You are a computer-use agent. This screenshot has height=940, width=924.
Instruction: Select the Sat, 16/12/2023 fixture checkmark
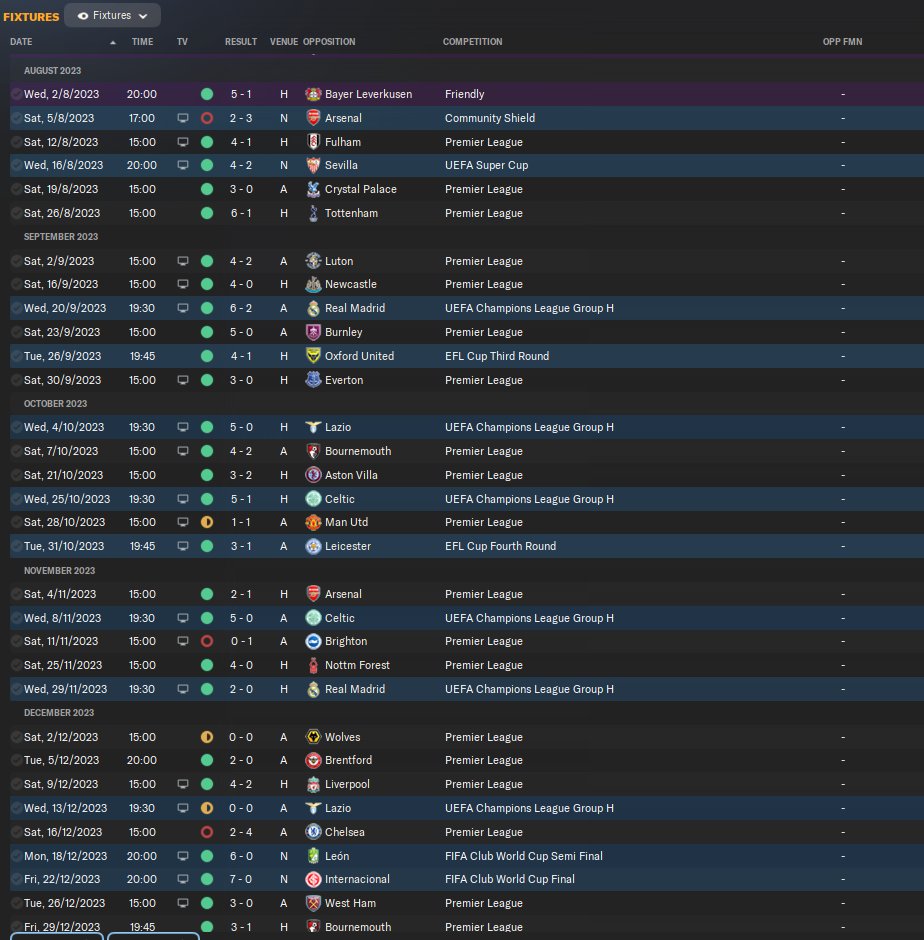(x=17, y=832)
